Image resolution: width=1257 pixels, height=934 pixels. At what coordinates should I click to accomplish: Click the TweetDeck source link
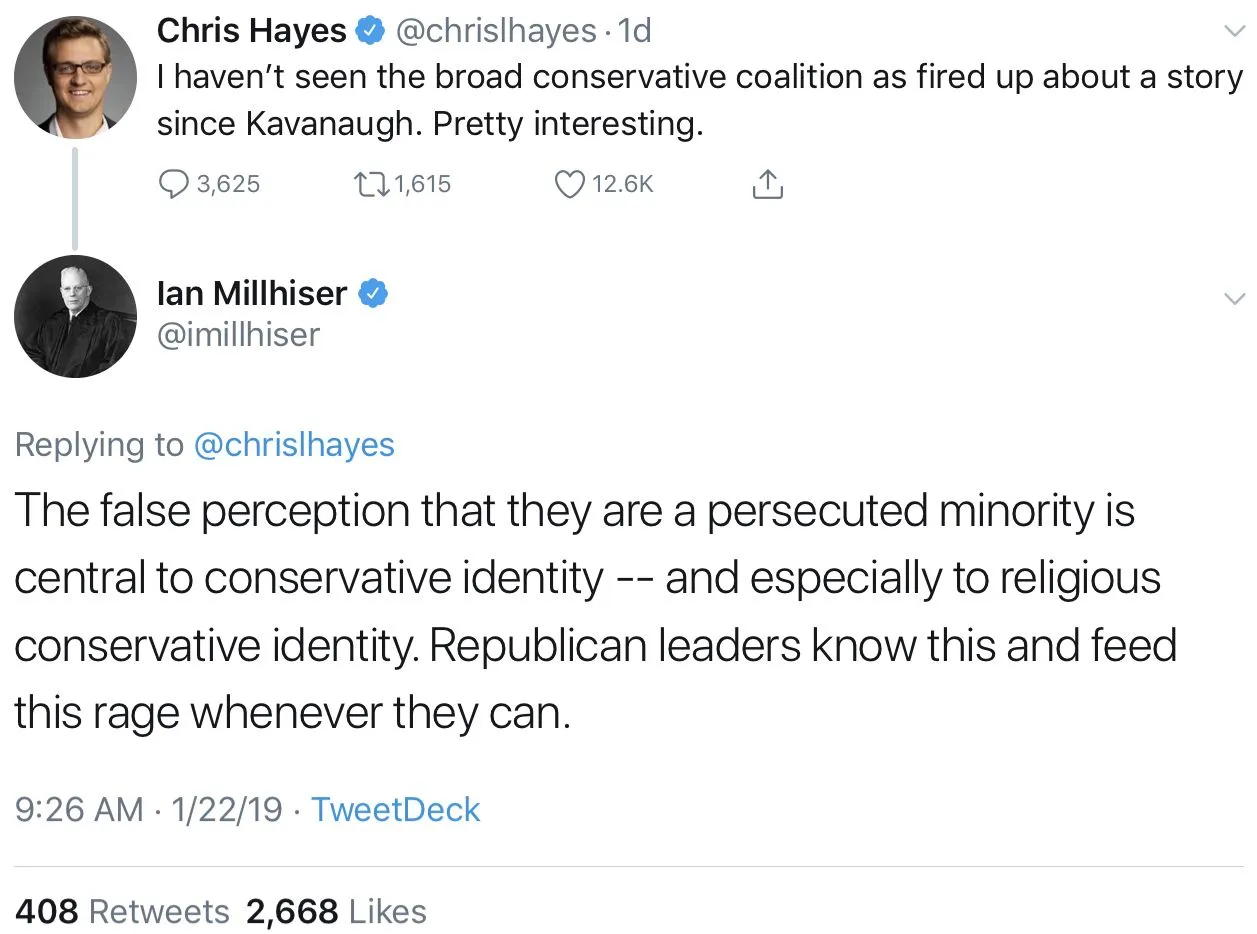click(395, 809)
